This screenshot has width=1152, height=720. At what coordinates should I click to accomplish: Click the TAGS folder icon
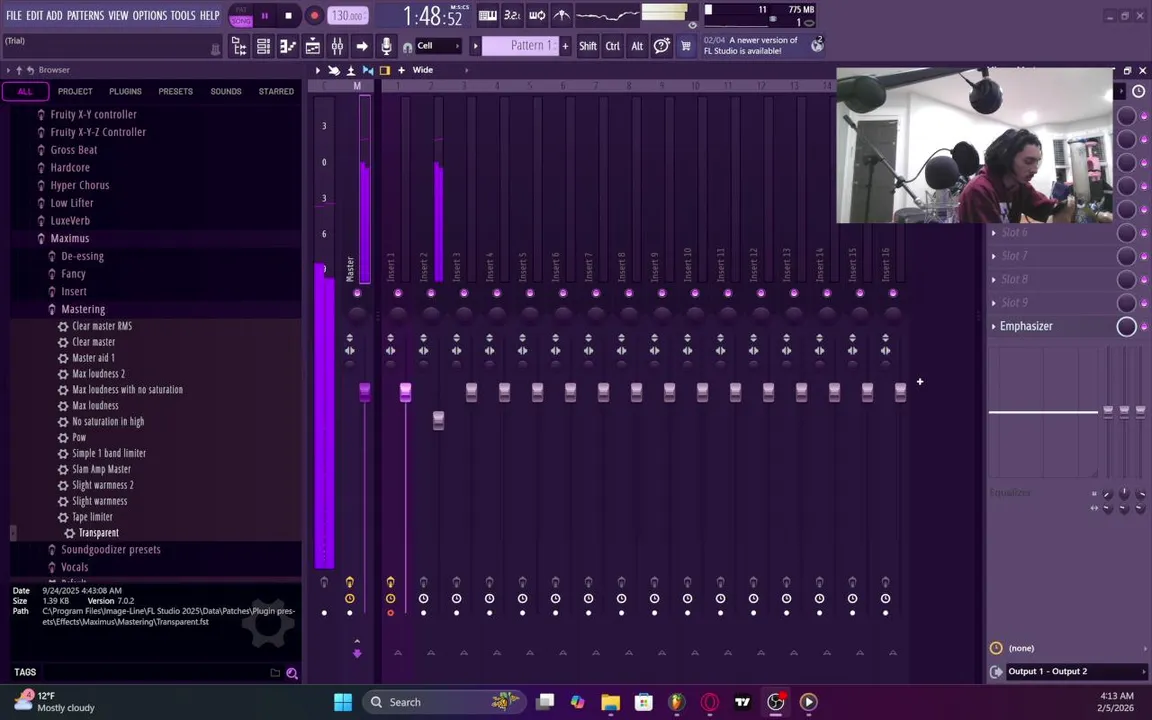275,672
